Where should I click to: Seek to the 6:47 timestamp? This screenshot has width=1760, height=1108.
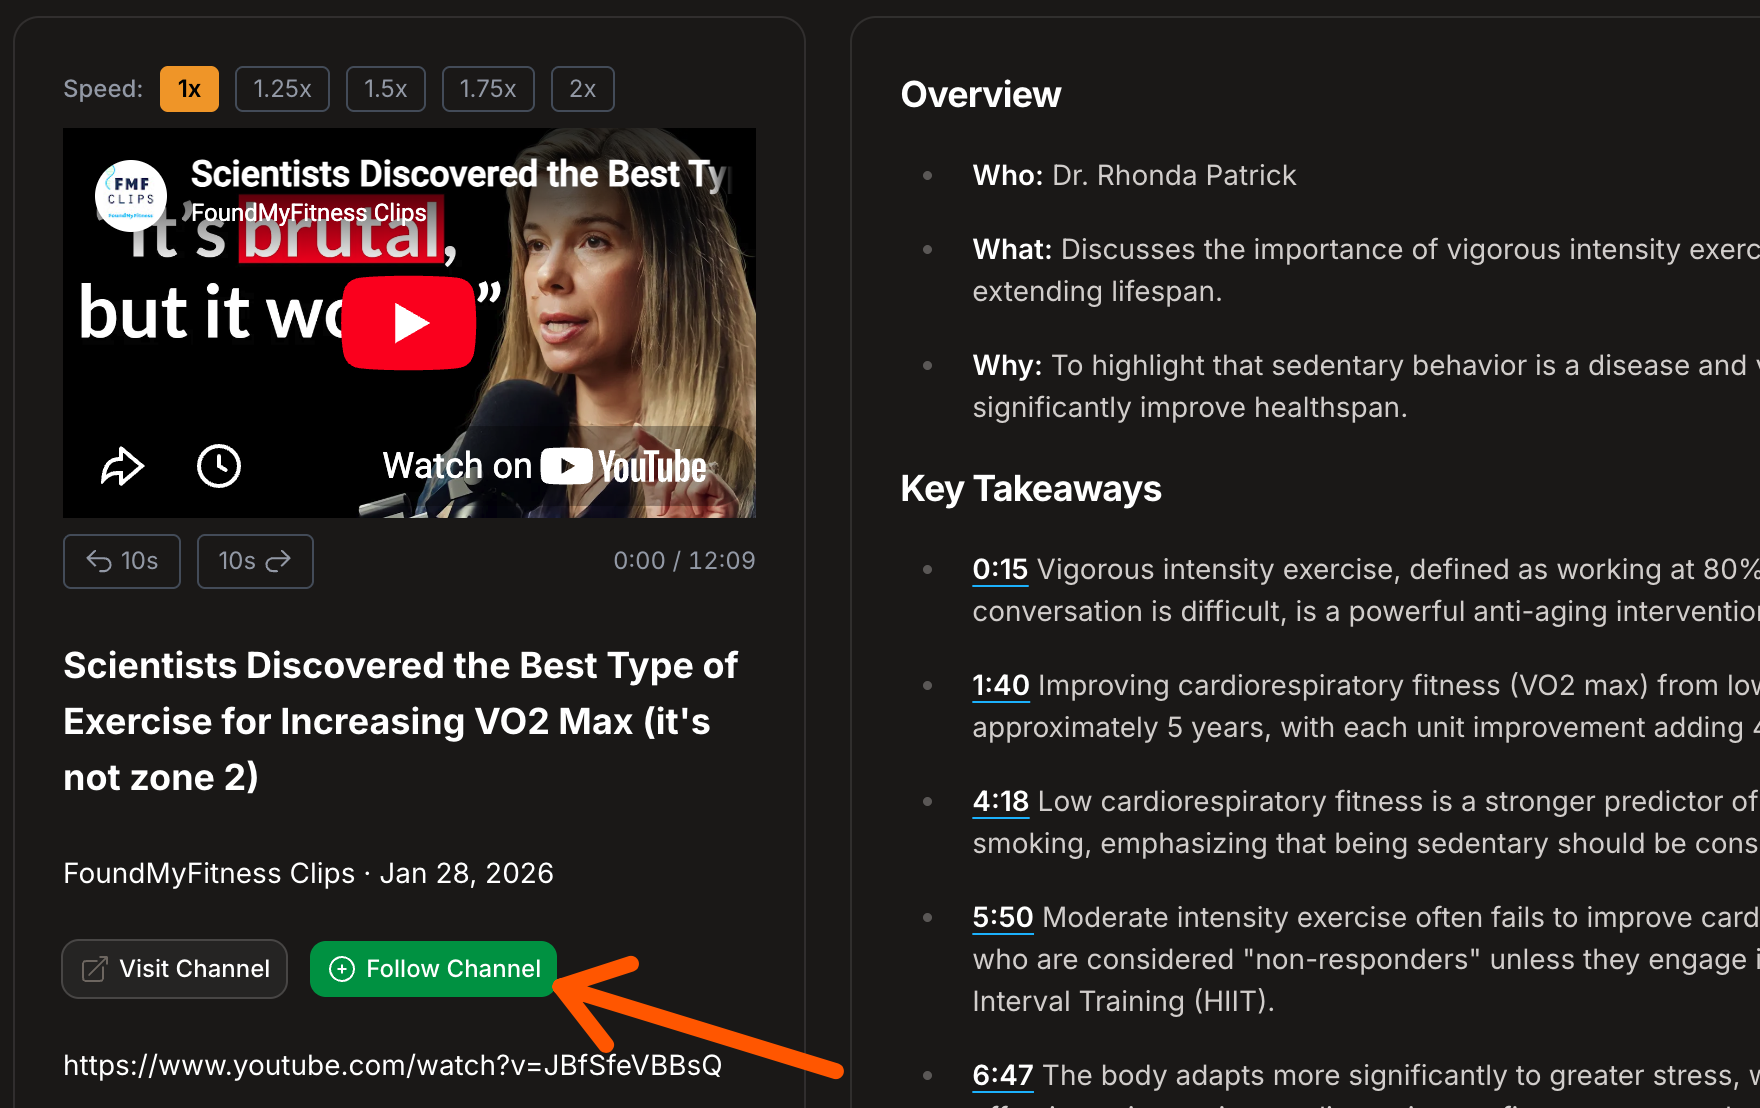[1003, 1076]
